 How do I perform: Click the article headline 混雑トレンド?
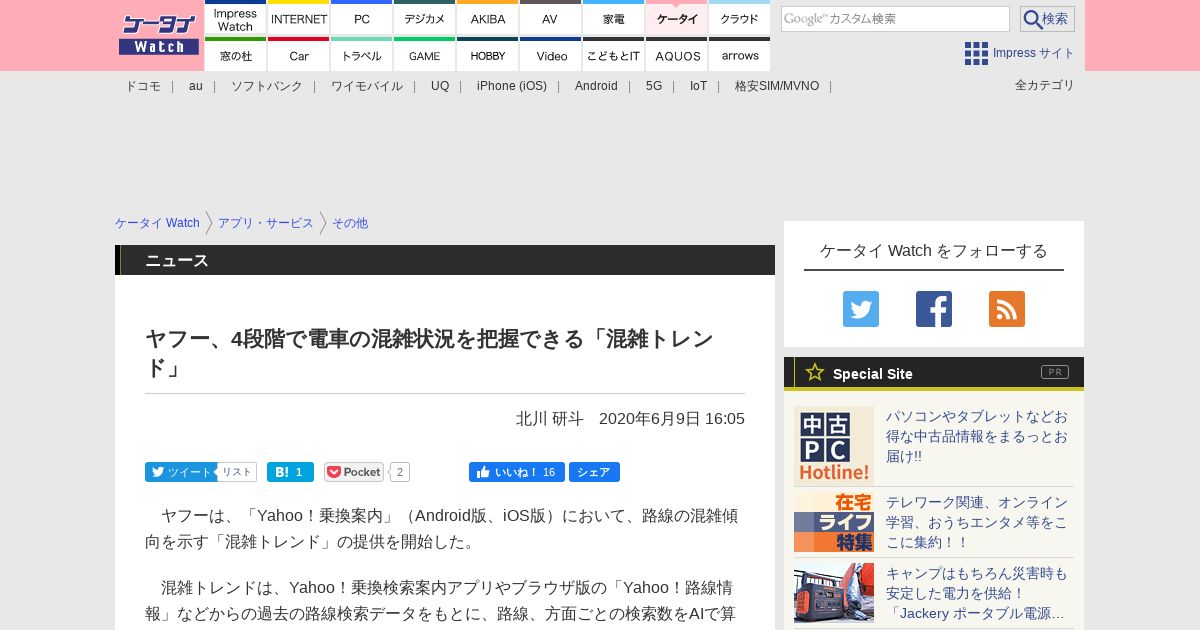click(429, 353)
